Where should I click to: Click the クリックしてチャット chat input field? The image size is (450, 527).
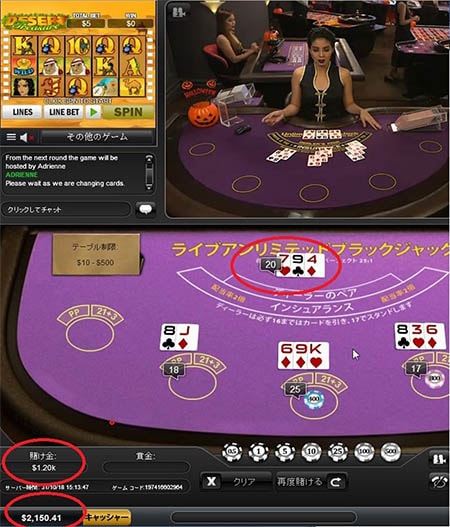point(66,209)
